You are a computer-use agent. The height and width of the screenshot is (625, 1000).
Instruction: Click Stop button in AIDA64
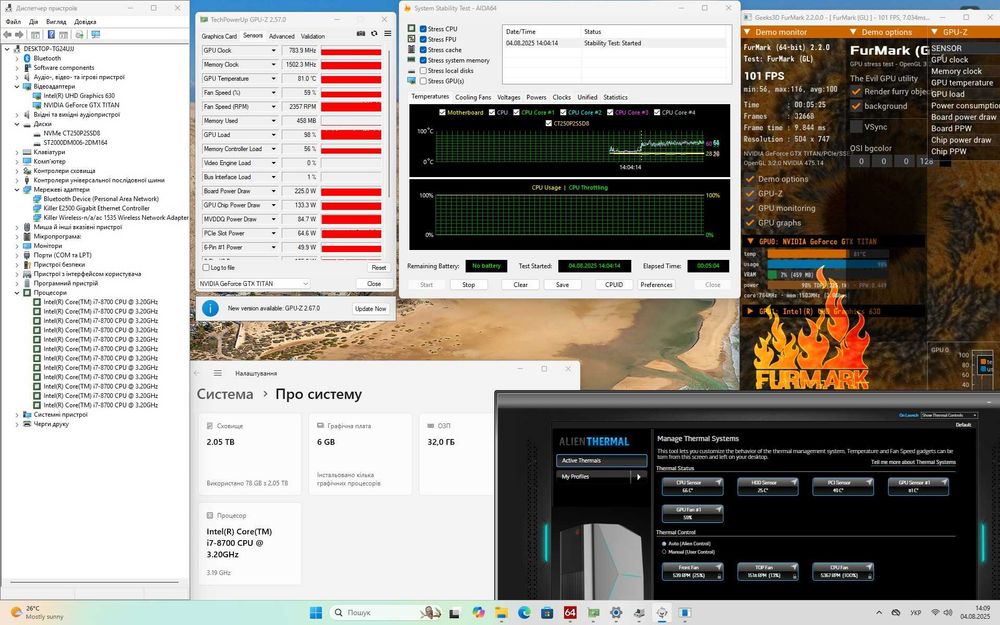[468, 284]
